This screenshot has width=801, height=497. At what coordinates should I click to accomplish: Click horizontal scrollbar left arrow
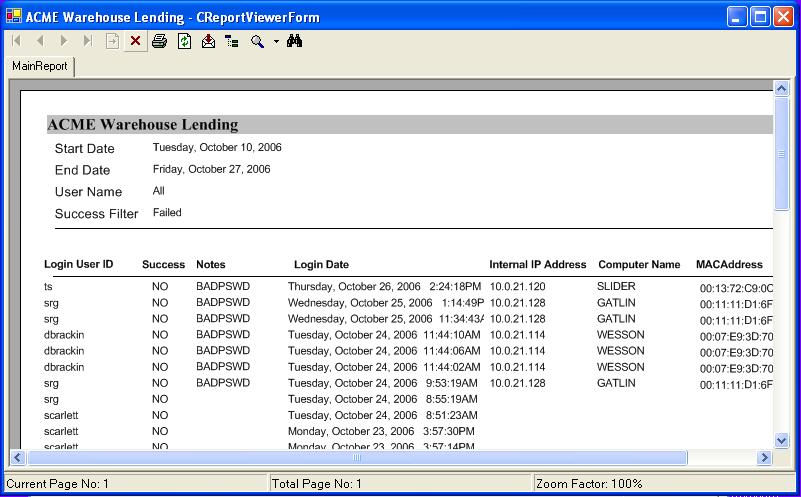pyautogui.click(x=17, y=457)
